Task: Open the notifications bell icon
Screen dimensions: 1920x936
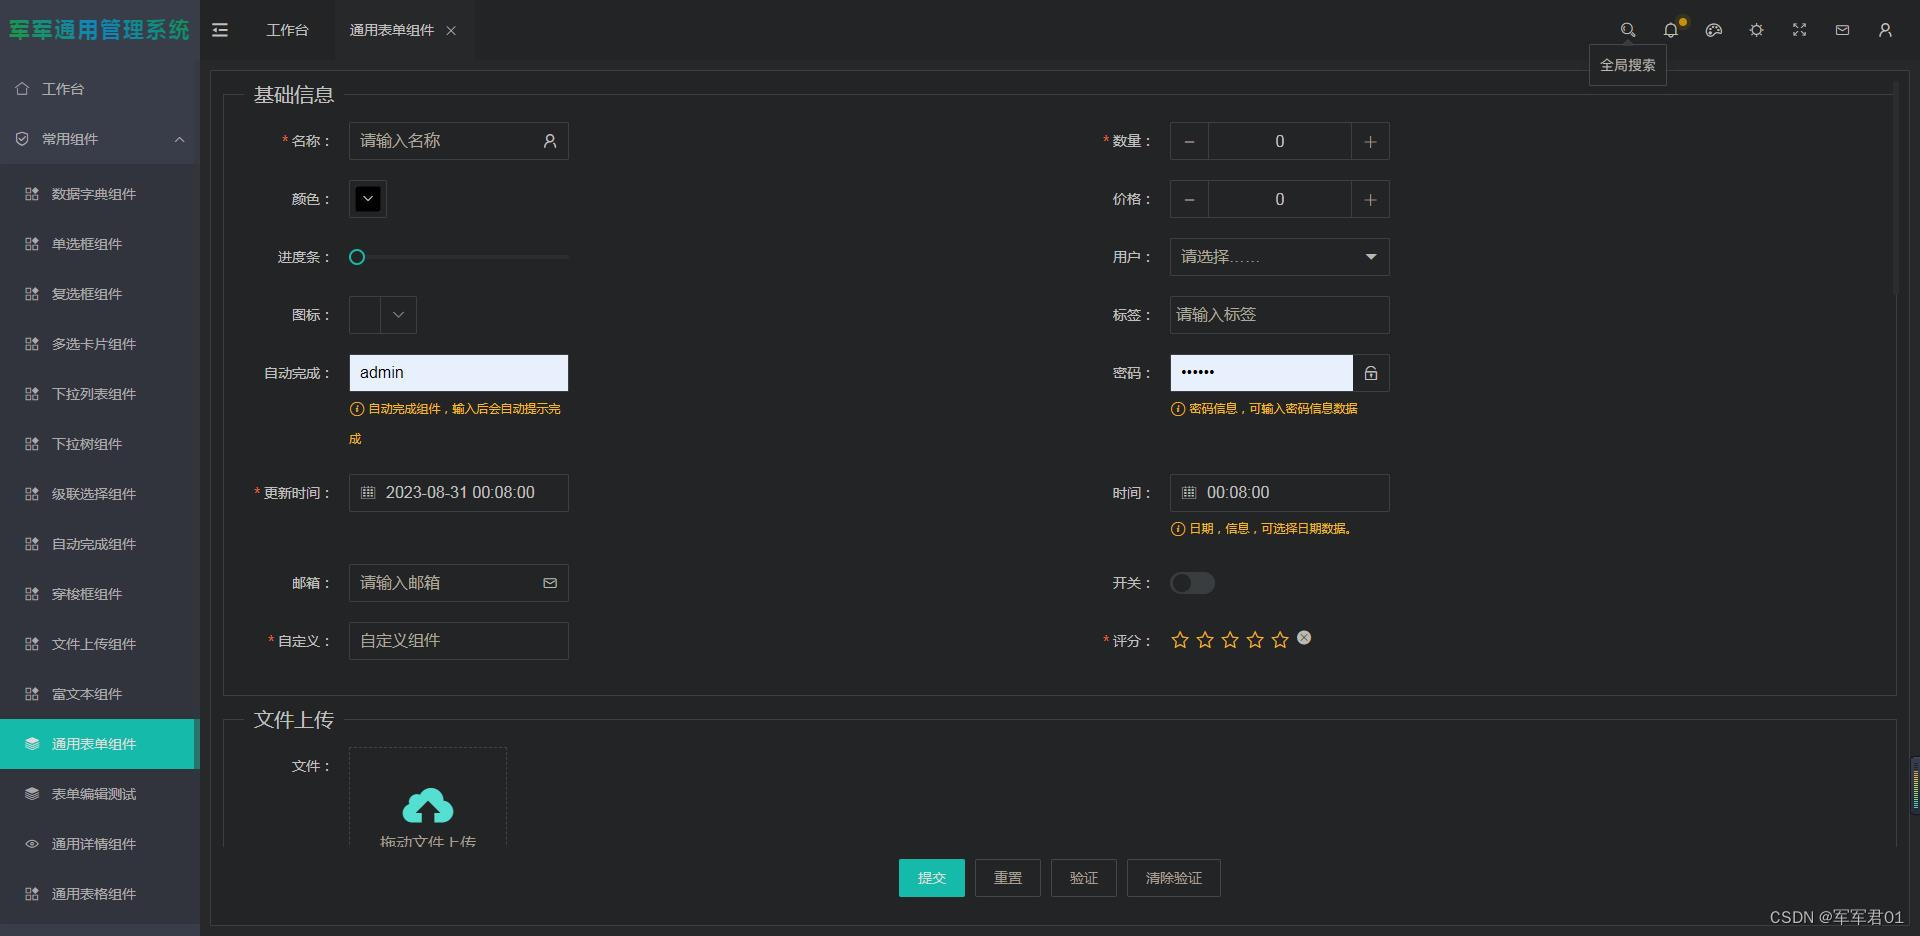Action: click(1671, 30)
